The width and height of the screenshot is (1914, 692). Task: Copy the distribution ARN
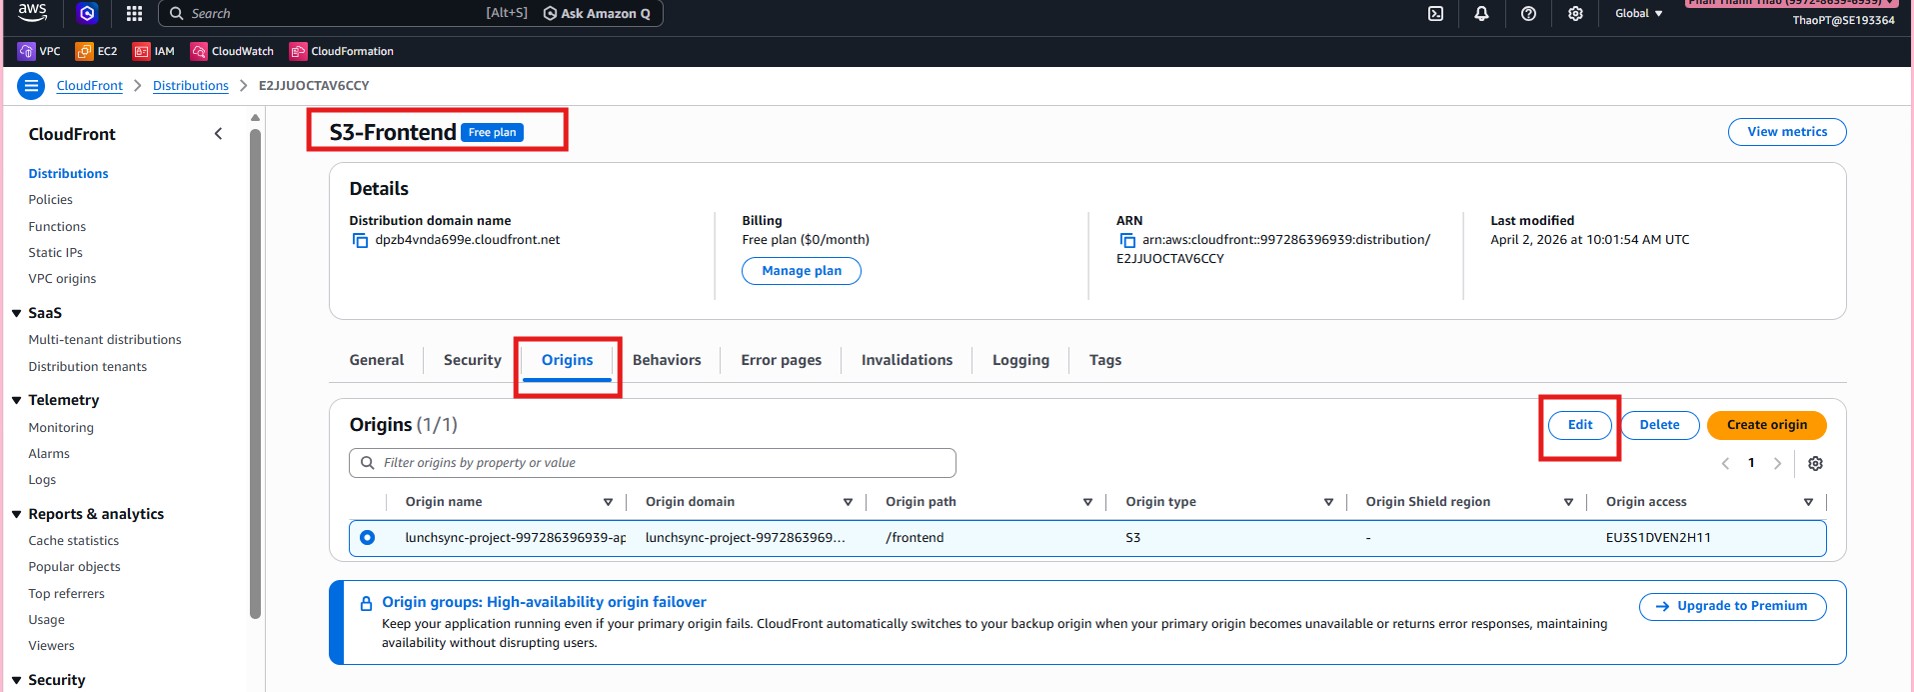tap(1127, 240)
